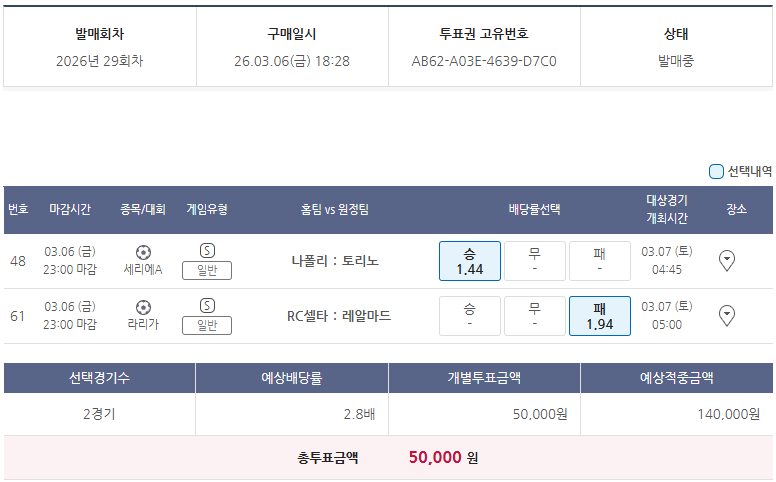
Task: Select 무 draw option for 나폴리 vs 토리노
Action: click(535, 261)
